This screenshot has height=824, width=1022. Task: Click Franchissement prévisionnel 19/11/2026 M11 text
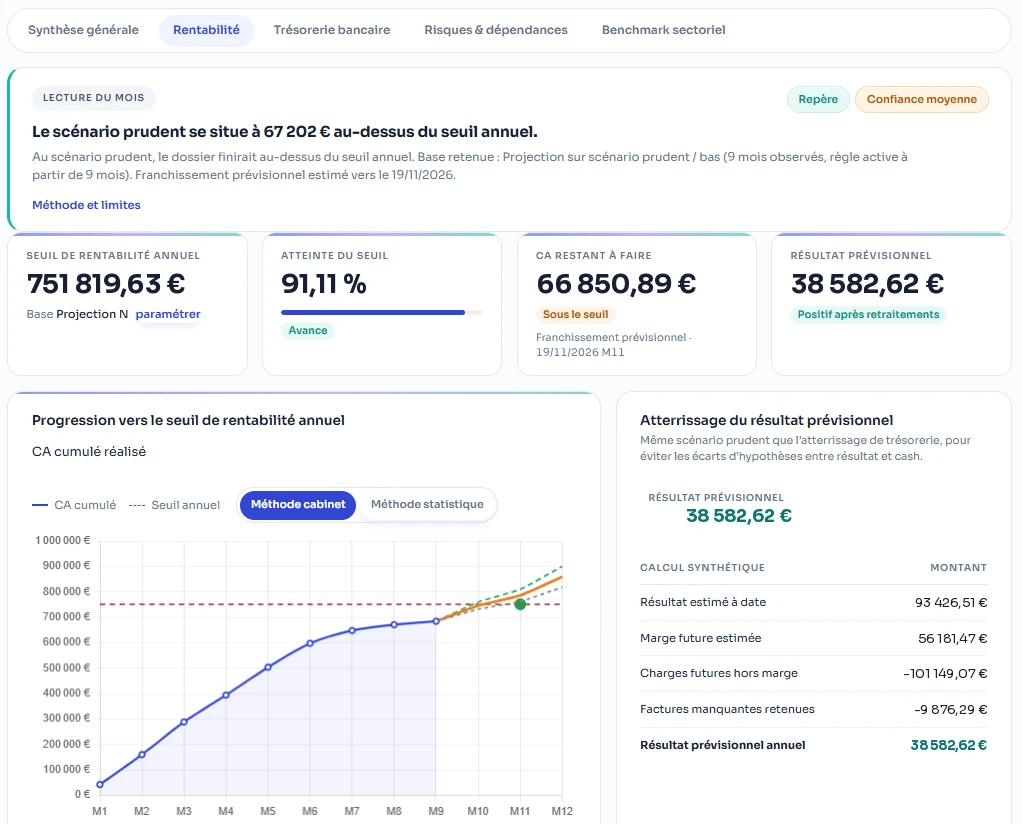613,345
